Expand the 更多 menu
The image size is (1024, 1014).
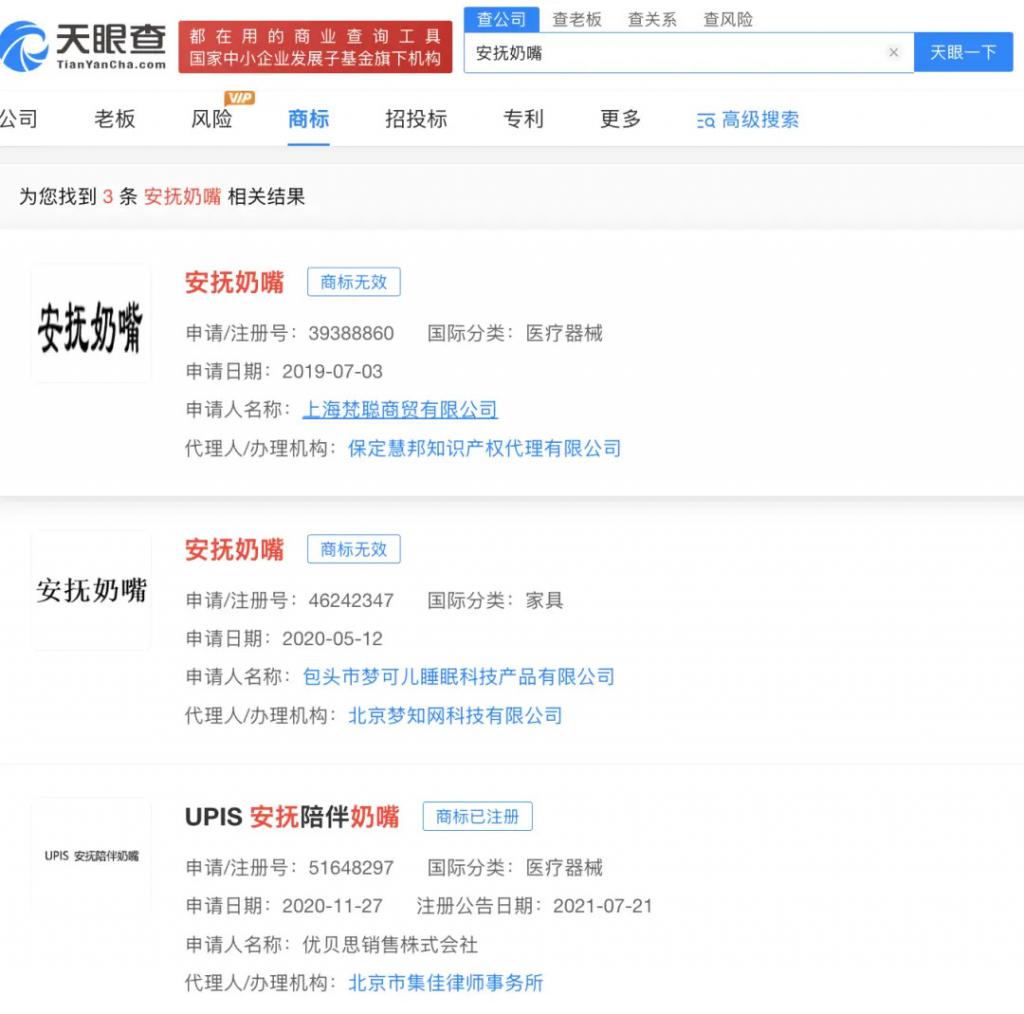[x=620, y=119]
